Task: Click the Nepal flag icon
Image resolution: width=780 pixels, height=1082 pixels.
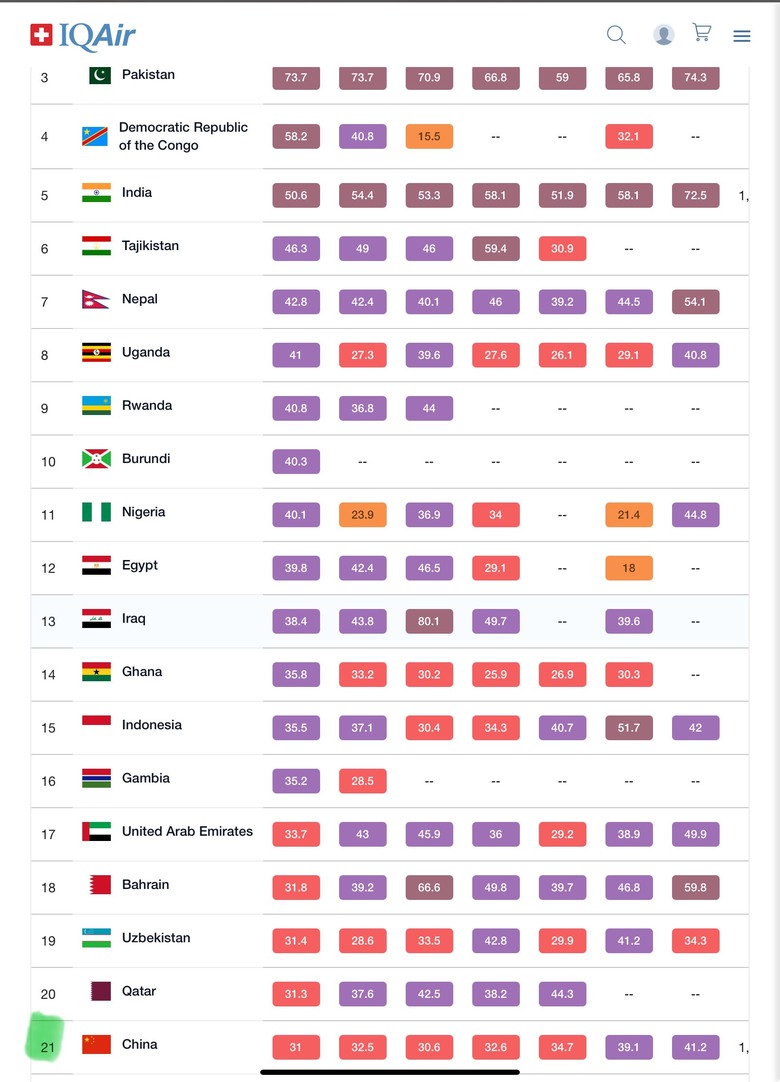Action: point(95,299)
